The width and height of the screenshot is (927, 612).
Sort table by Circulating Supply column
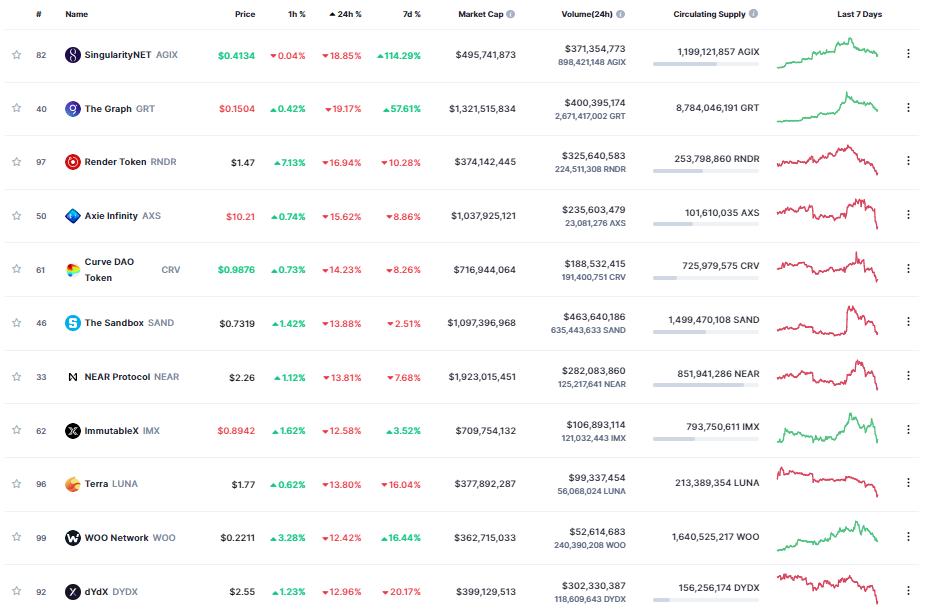pyautogui.click(x=709, y=14)
